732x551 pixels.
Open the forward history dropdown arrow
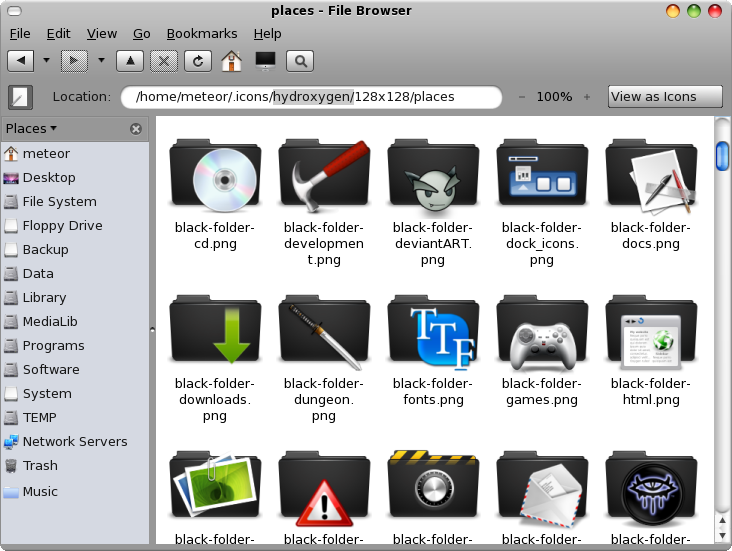101,60
